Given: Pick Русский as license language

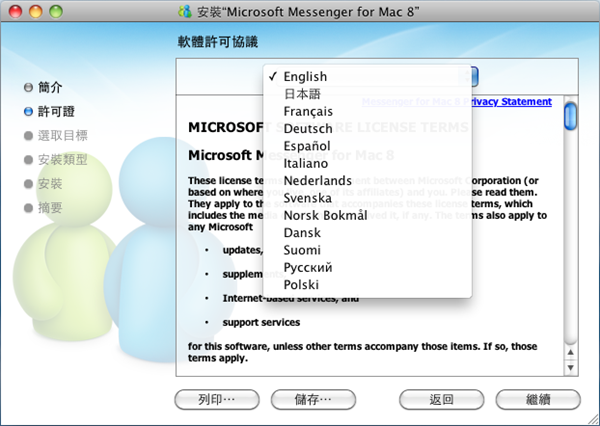Looking at the screenshot, I should click(x=367, y=267).
